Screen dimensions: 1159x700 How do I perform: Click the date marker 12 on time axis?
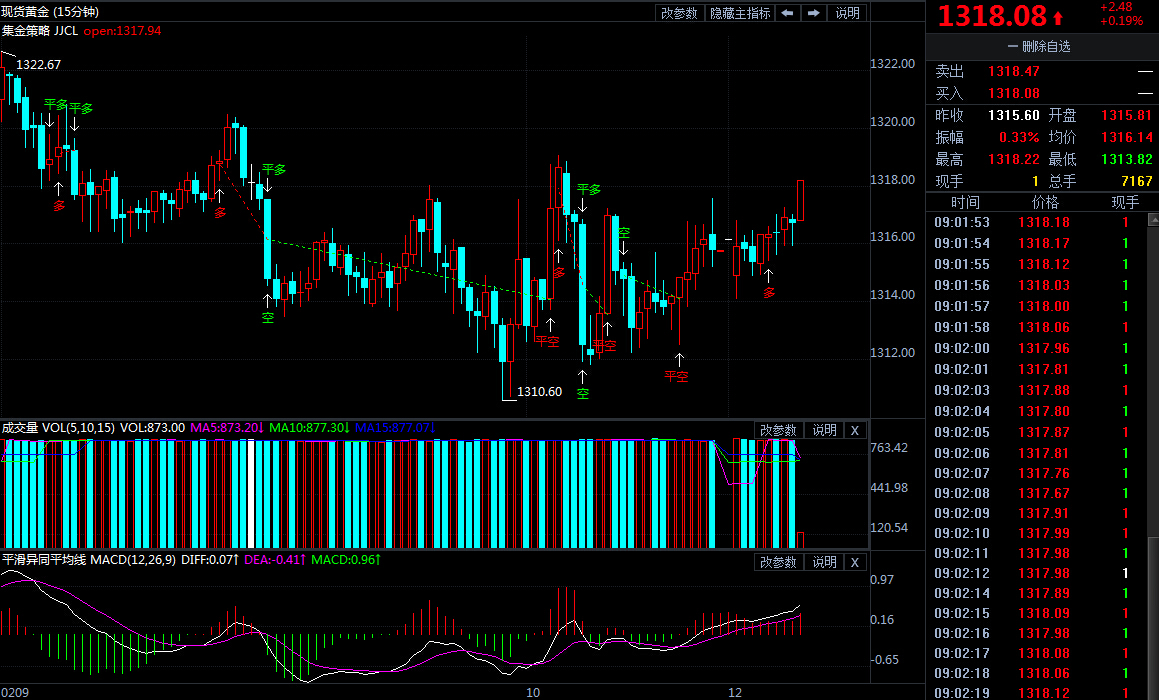[x=735, y=693]
